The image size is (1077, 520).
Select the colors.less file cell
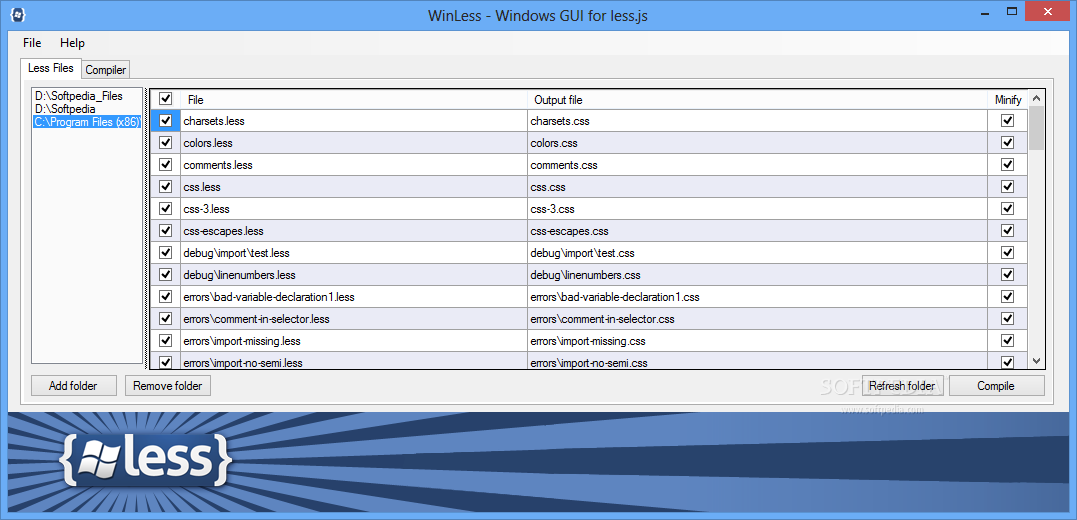354,143
